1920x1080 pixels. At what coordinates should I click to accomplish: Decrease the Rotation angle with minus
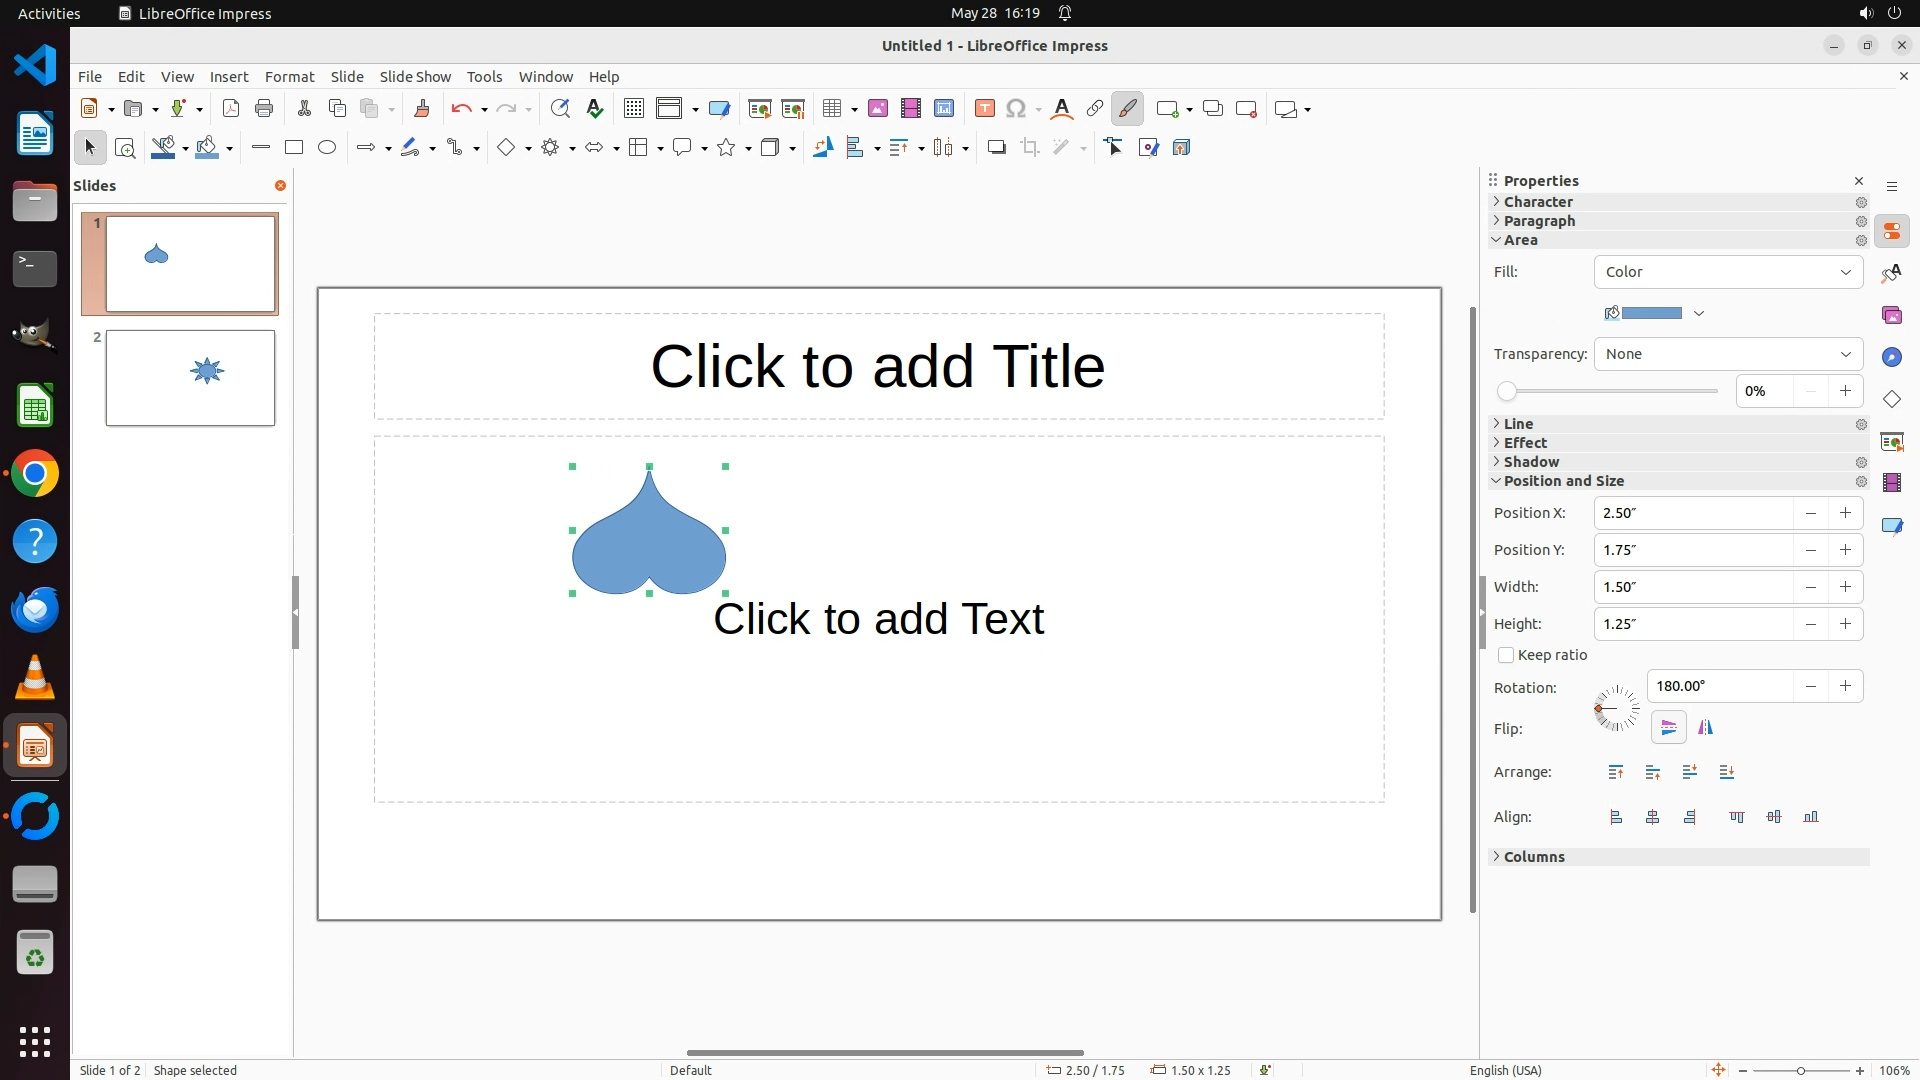[x=1810, y=686]
